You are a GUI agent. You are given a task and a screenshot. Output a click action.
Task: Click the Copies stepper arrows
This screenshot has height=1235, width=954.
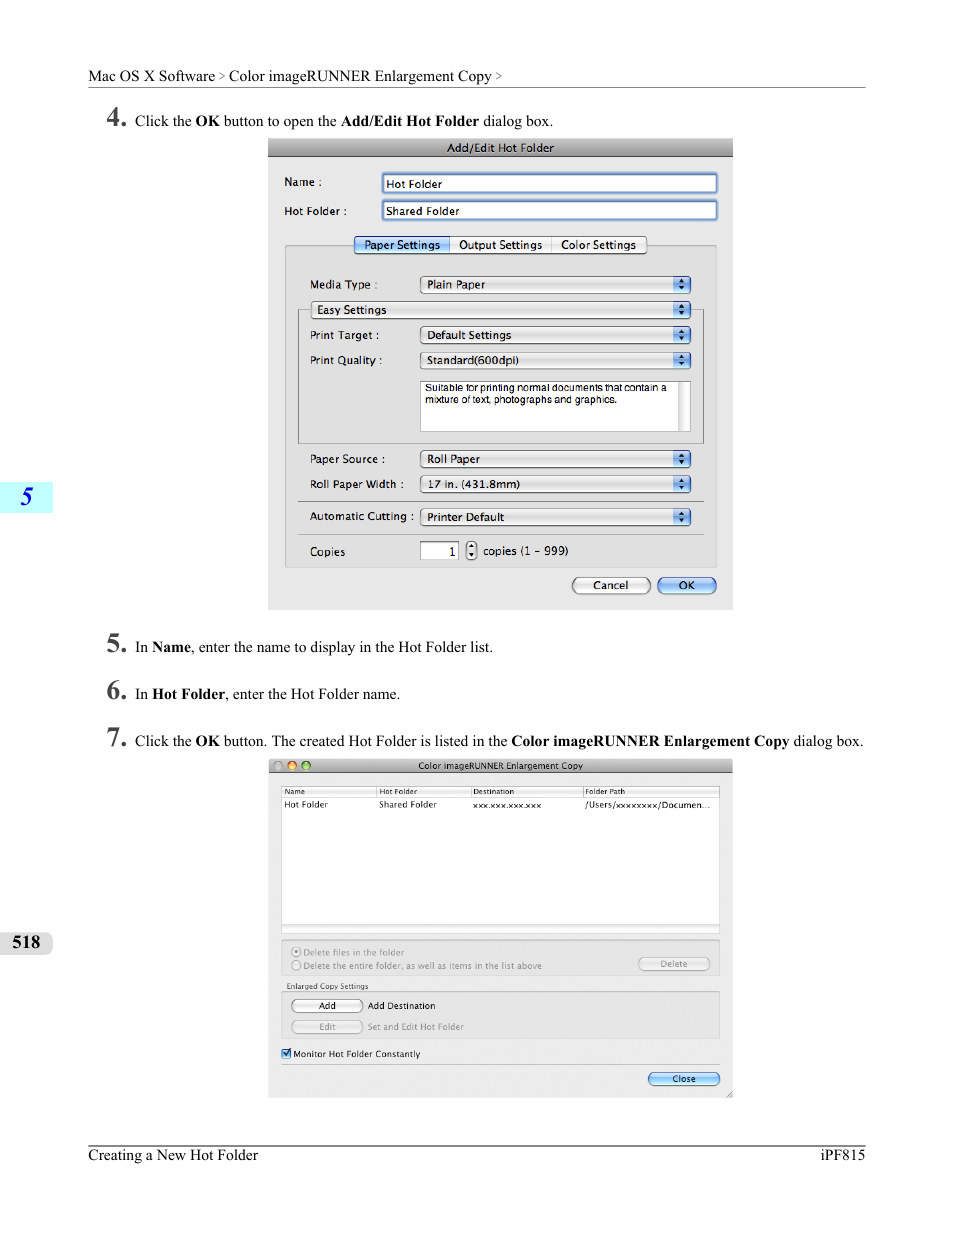pos(471,551)
